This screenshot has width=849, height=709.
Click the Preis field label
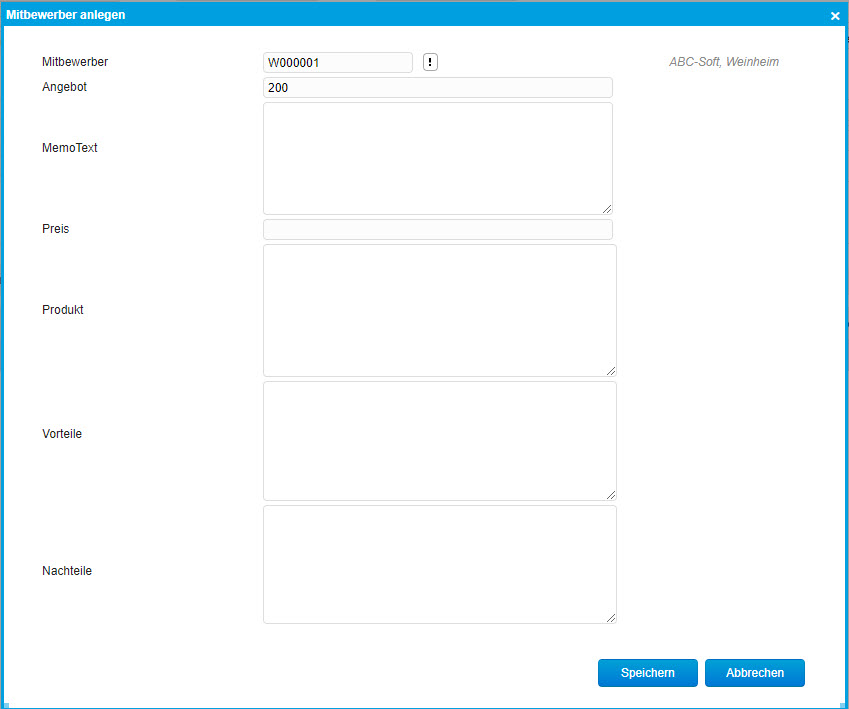point(56,229)
